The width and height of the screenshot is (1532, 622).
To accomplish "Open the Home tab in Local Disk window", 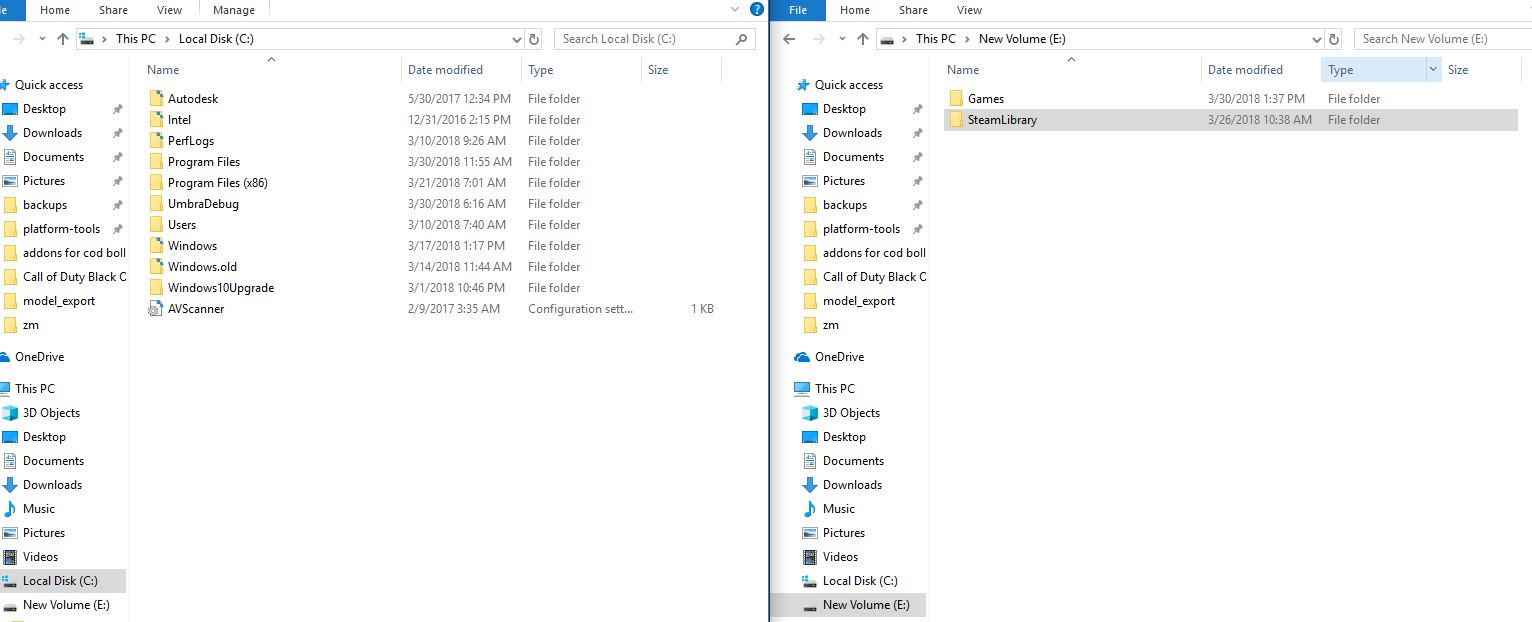I will pyautogui.click(x=55, y=10).
